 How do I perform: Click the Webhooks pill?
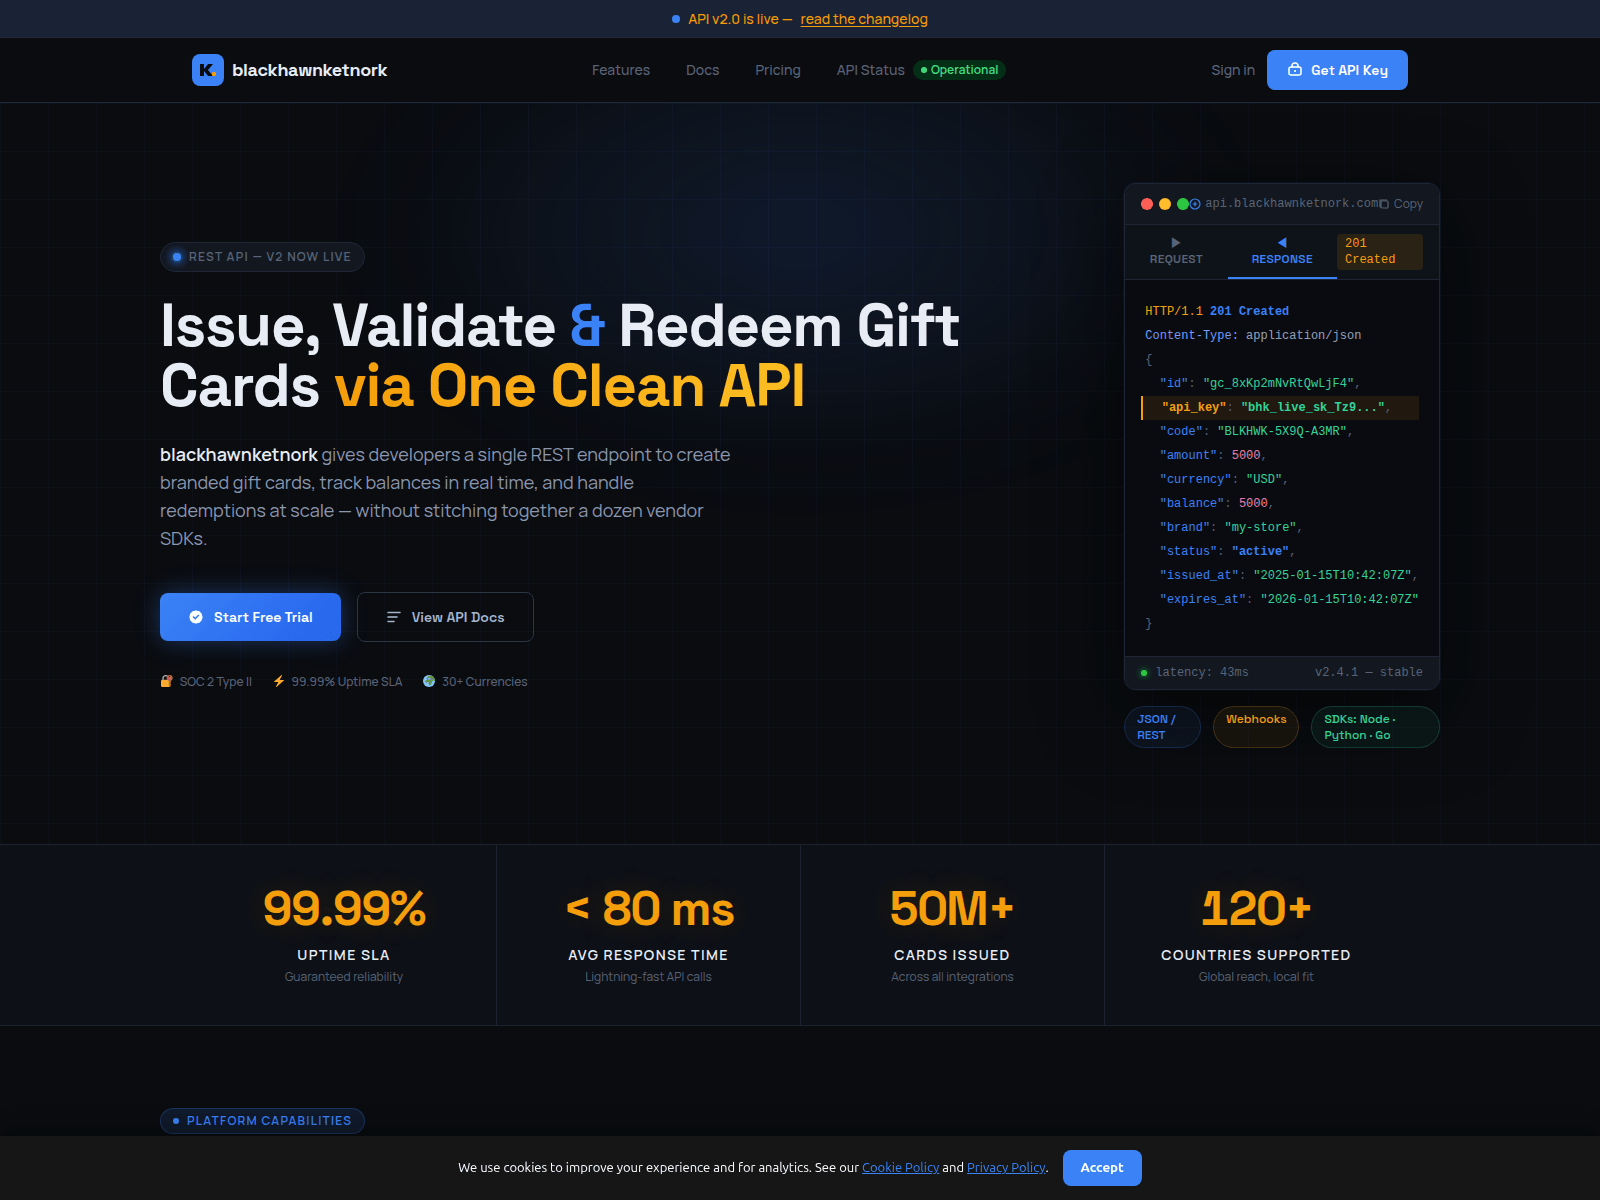tap(1256, 727)
